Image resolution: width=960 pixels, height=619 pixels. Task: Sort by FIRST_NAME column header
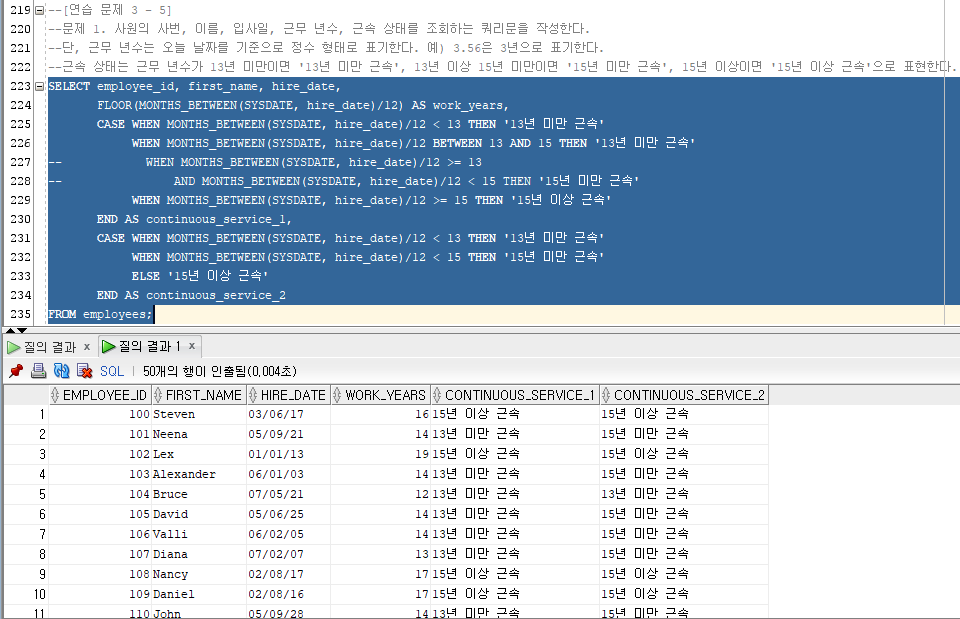click(198, 395)
